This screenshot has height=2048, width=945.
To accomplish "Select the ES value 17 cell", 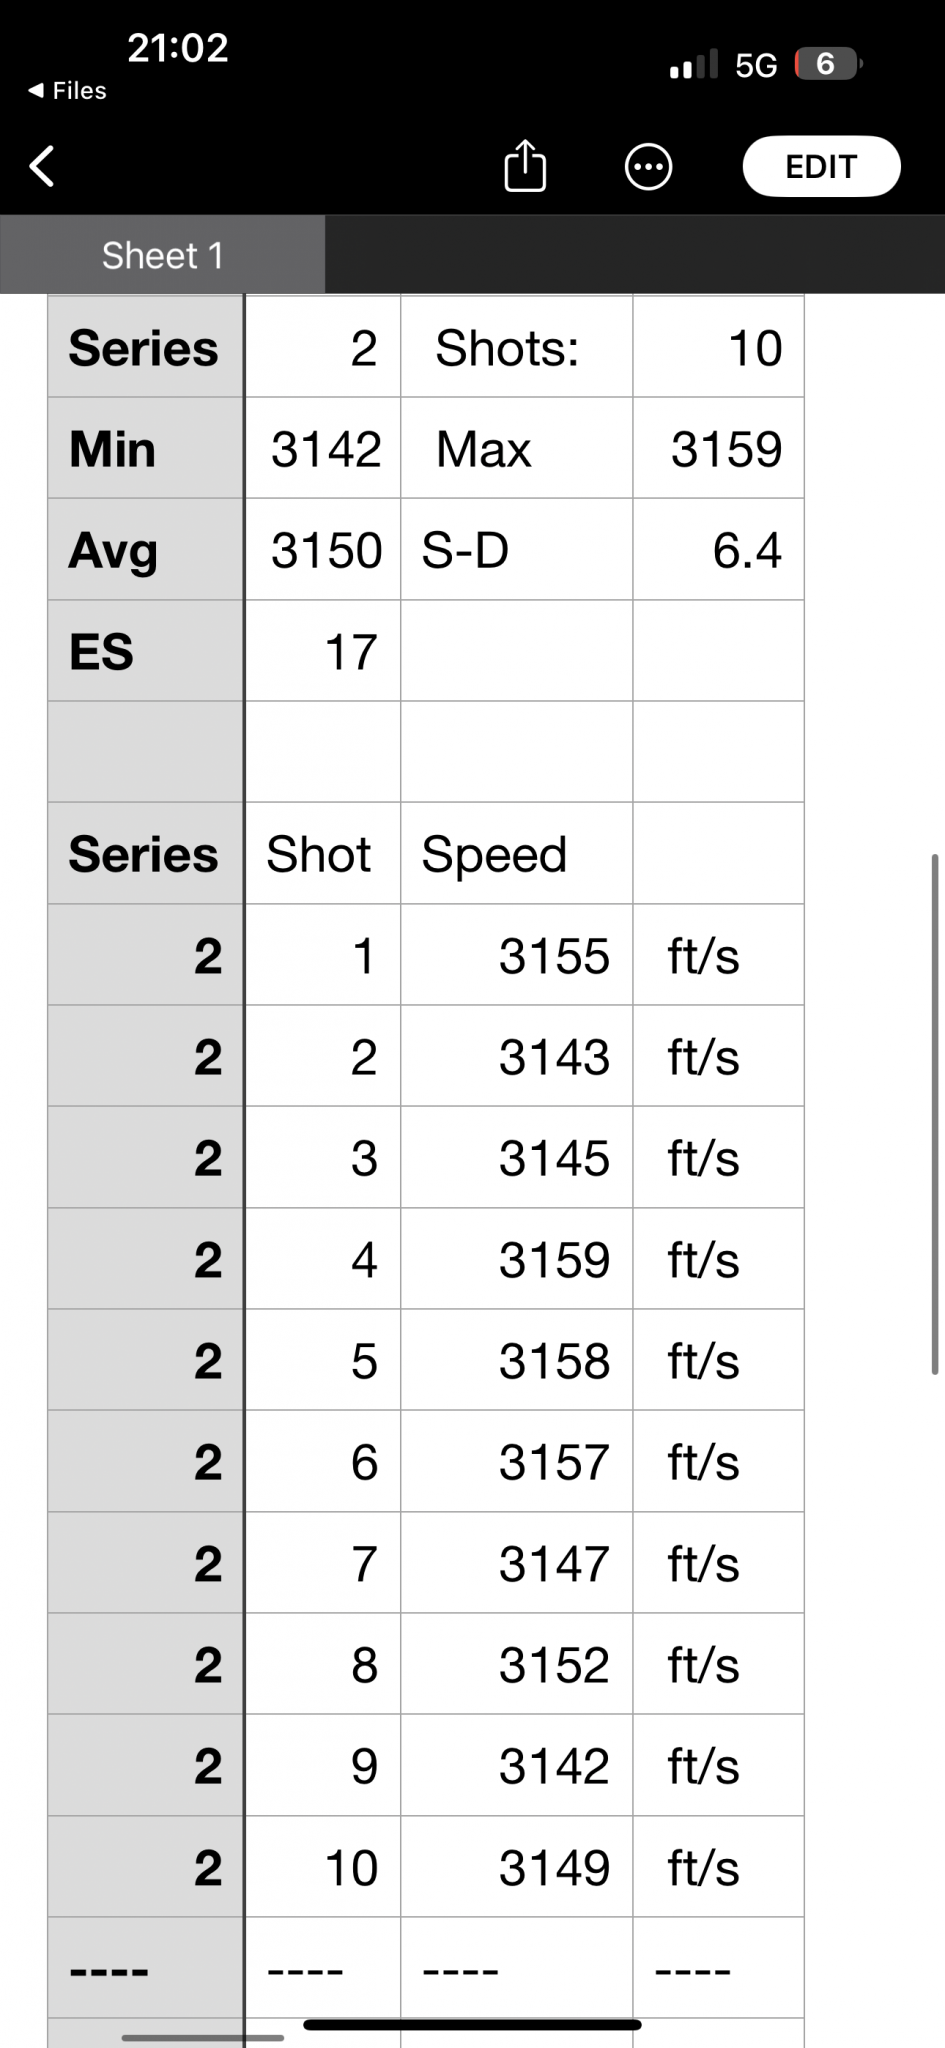I will tap(323, 651).
